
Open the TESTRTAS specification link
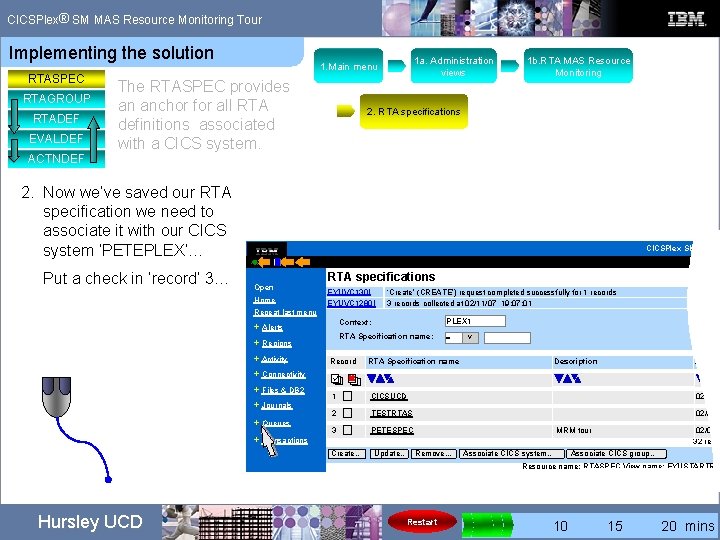point(392,413)
